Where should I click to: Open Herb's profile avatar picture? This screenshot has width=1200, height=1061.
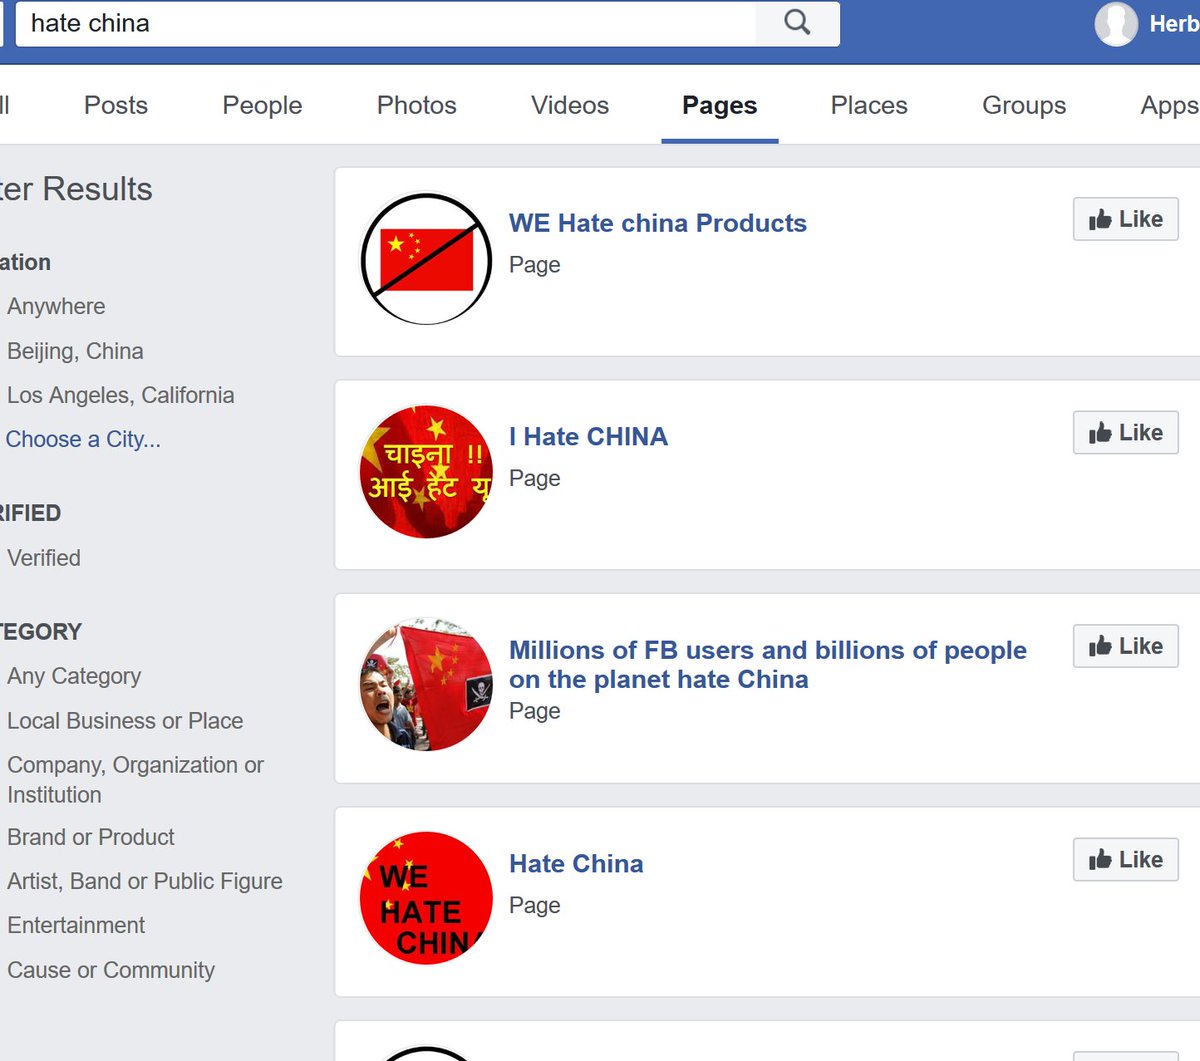pyautogui.click(x=1116, y=25)
